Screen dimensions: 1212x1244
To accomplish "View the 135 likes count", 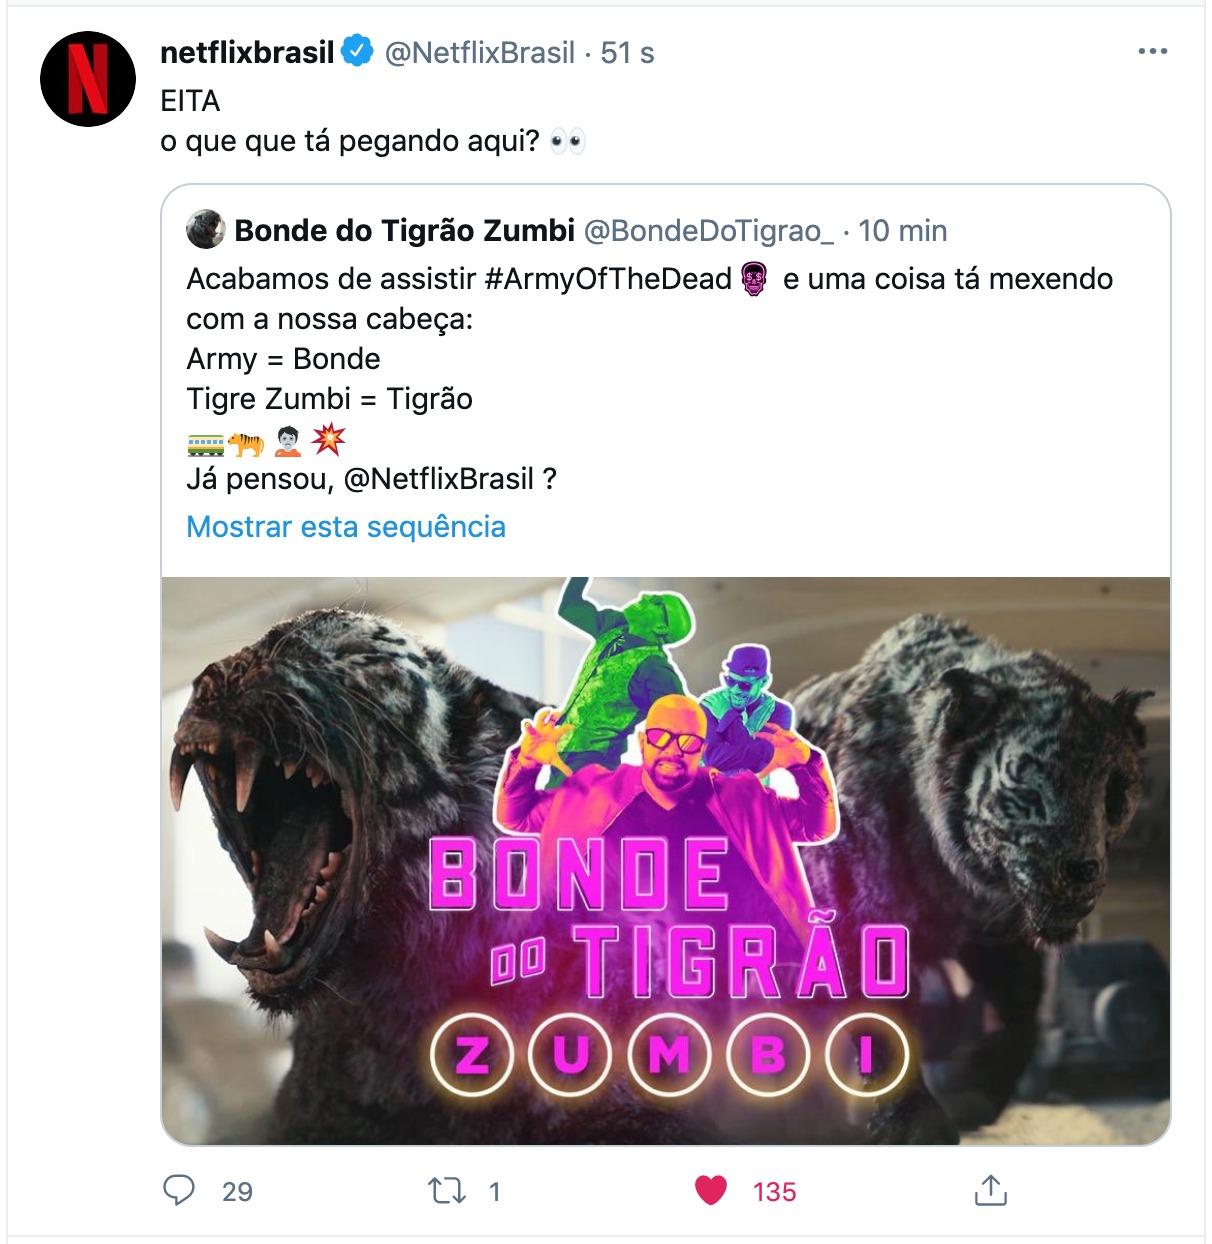I will pos(774,1191).
